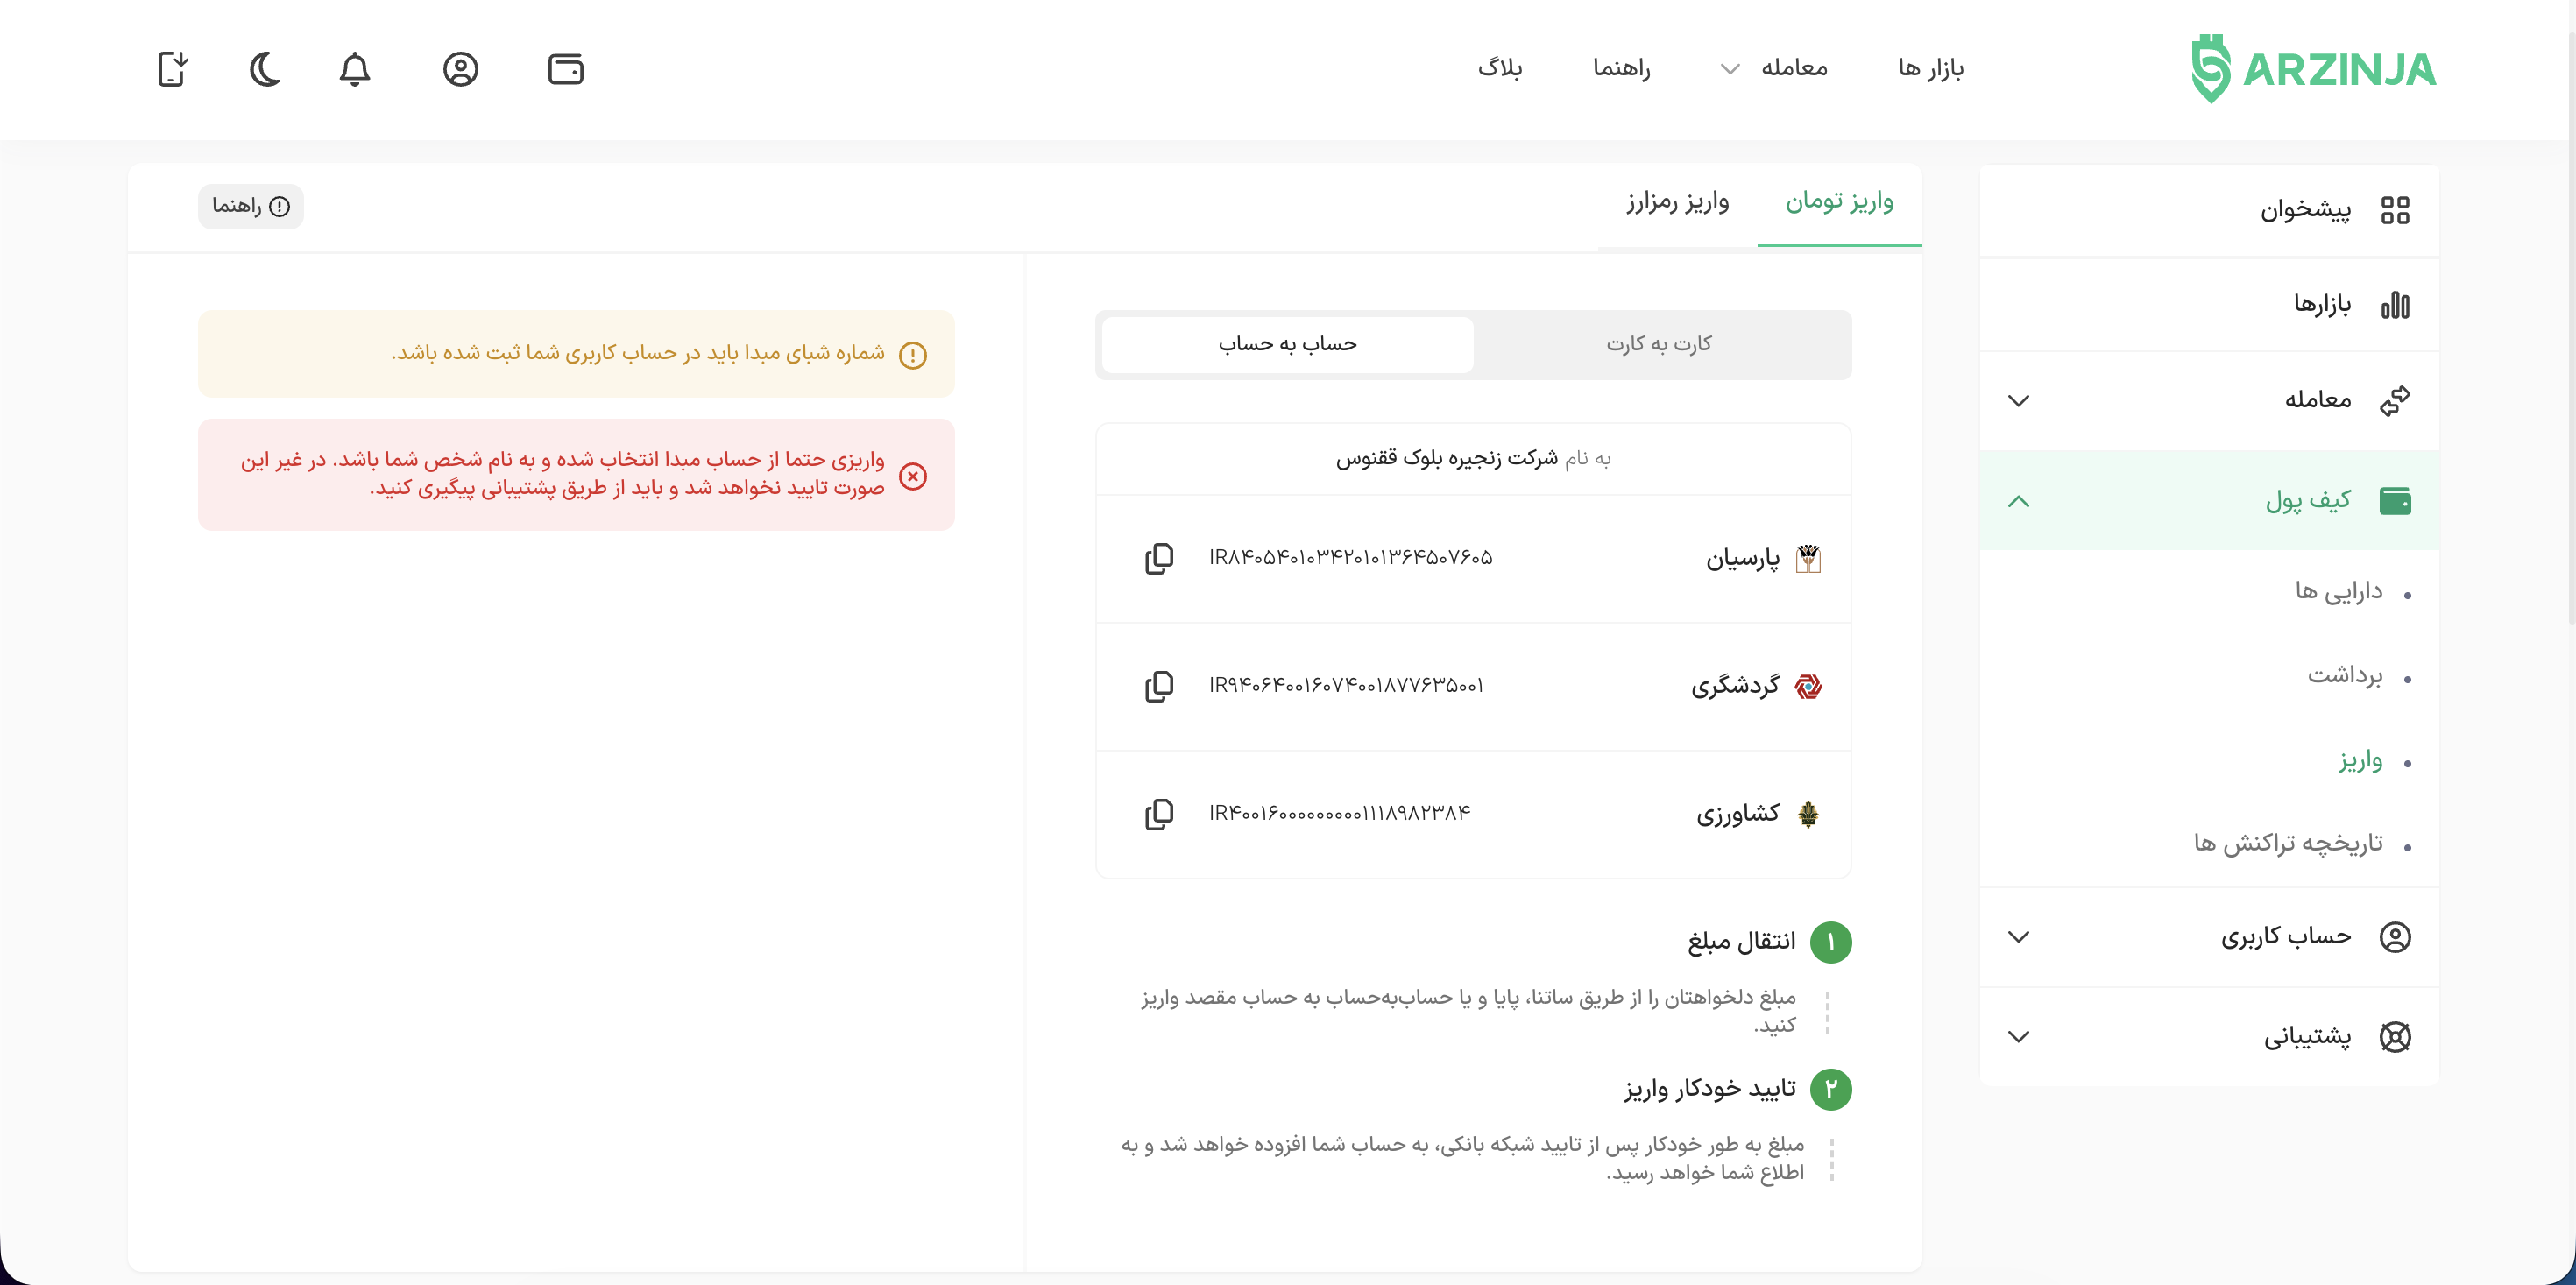Image resolution: width=2576 pixels, height=1285 pixels.
Task: Open برداشت in sidebar
Action: [2345, 676]
